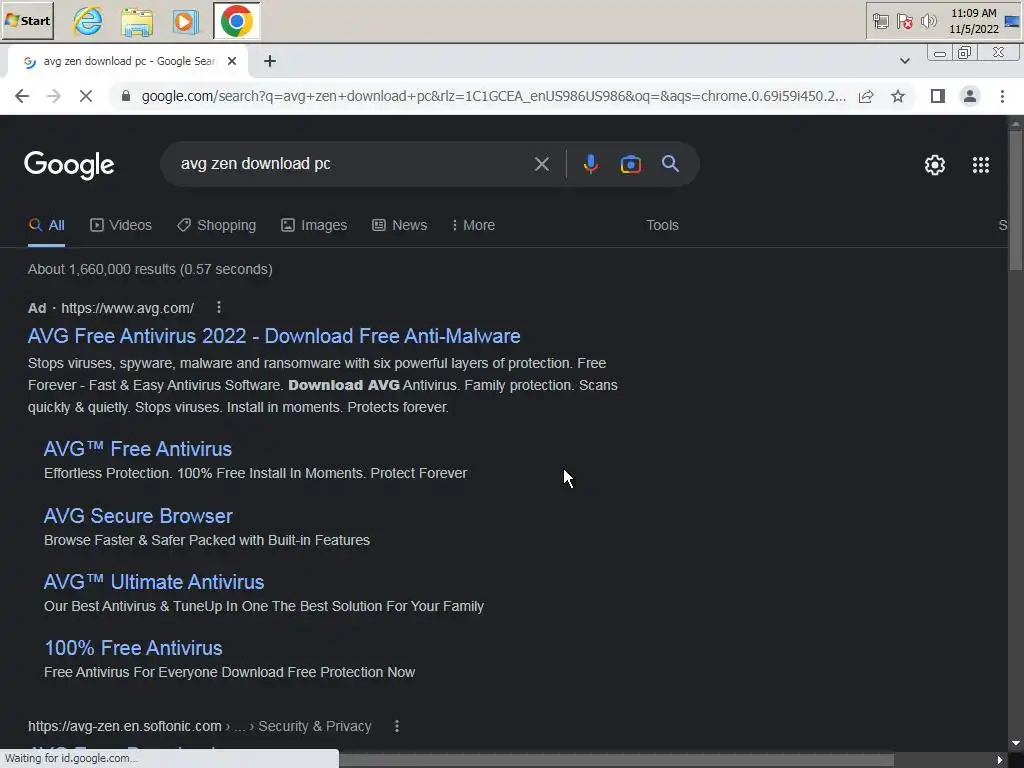
Task: Click the Google search query box
Action: coord(353,164)
